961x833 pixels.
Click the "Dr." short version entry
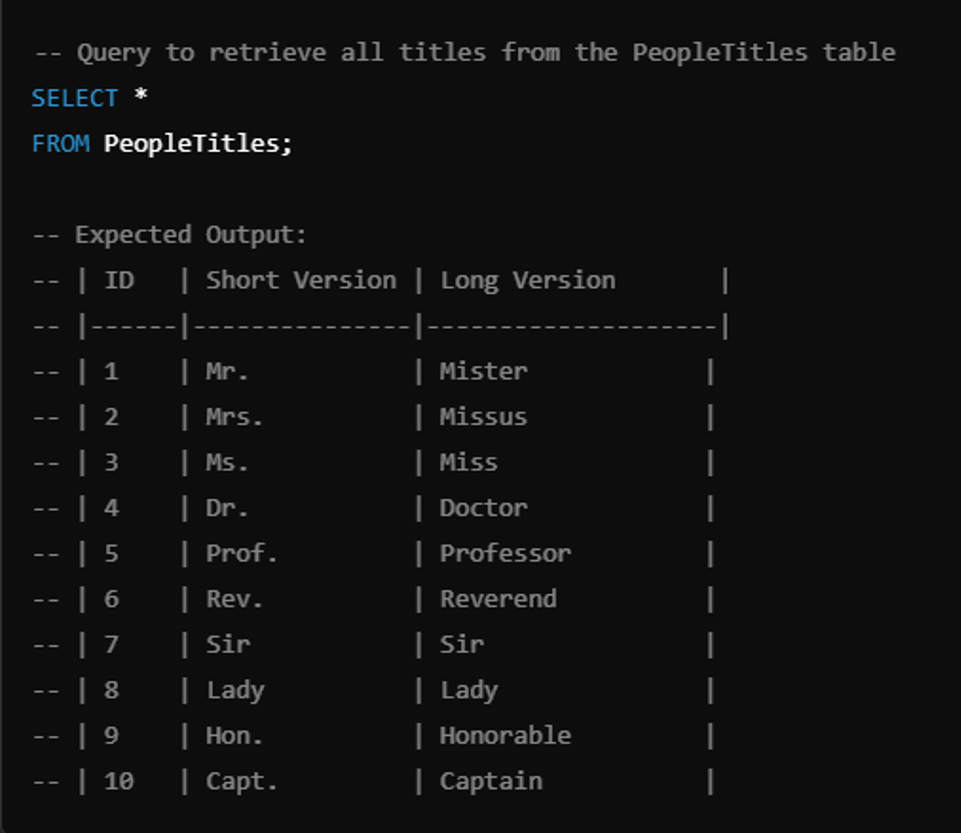228,508
